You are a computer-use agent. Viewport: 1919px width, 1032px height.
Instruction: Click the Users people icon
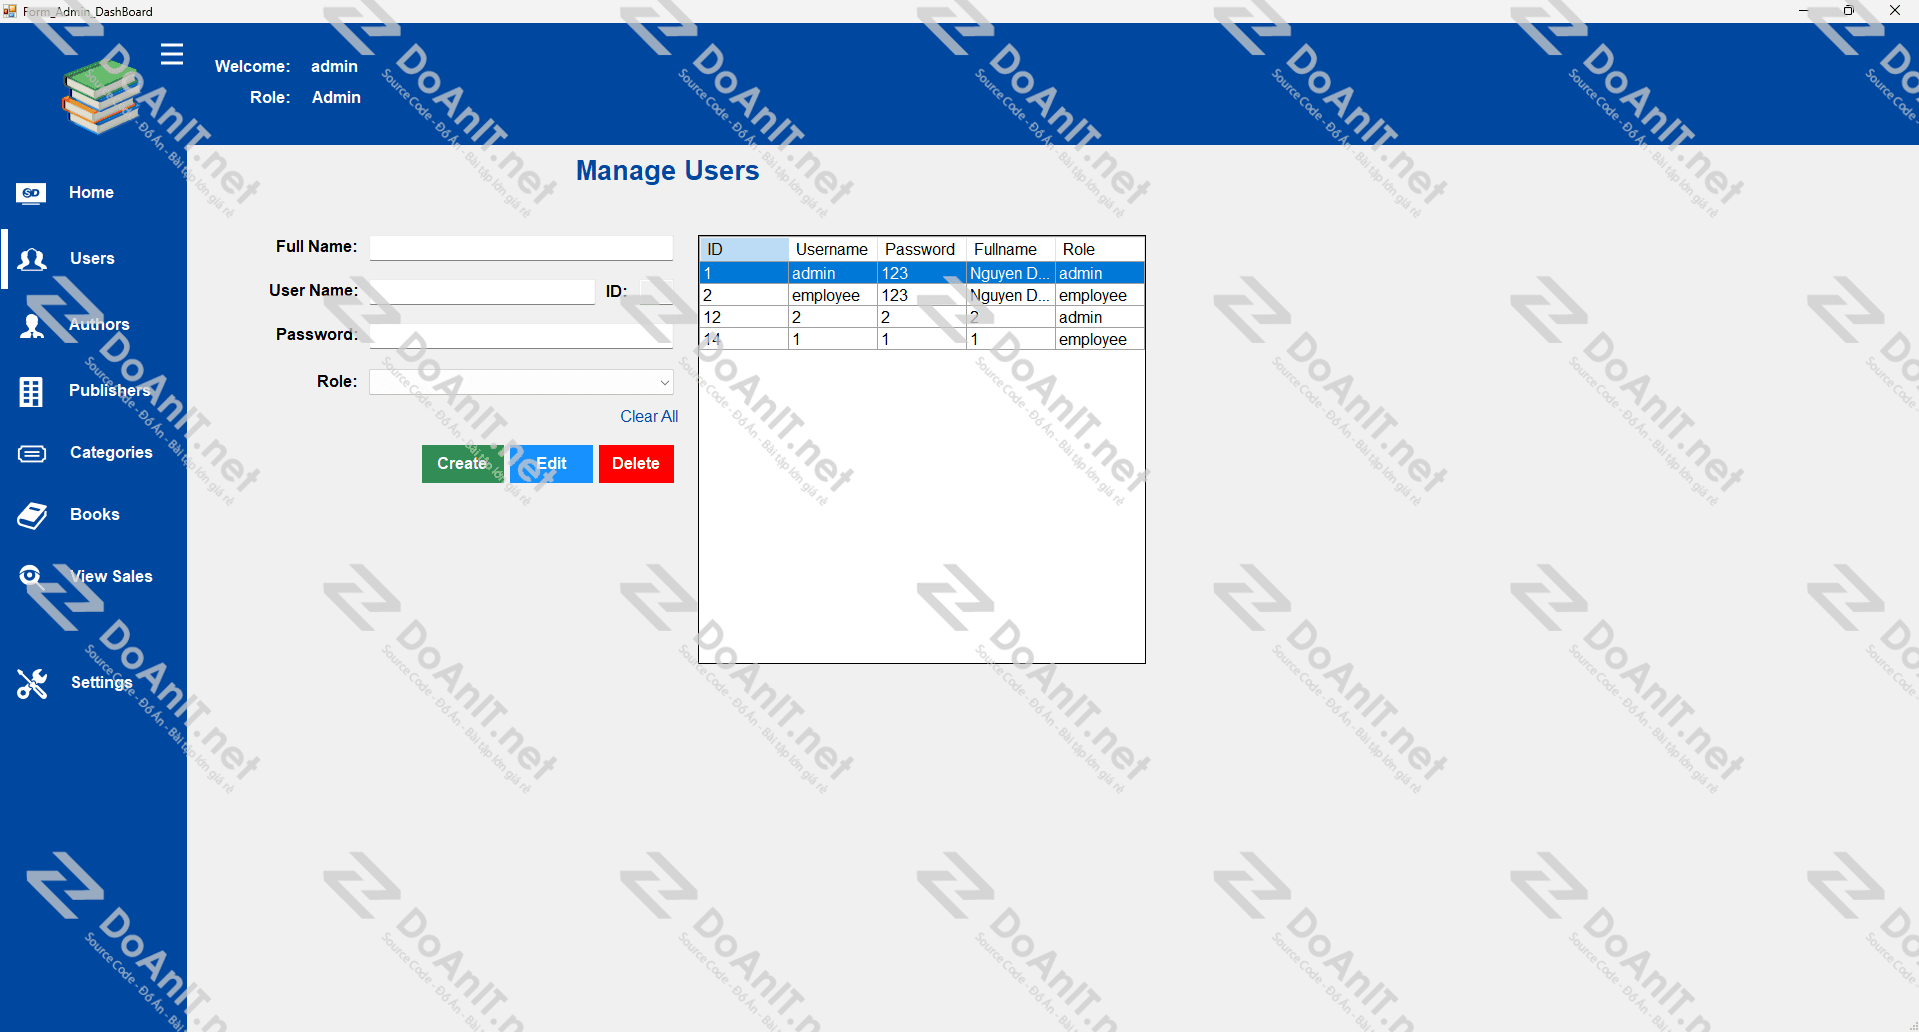point(32,259)
